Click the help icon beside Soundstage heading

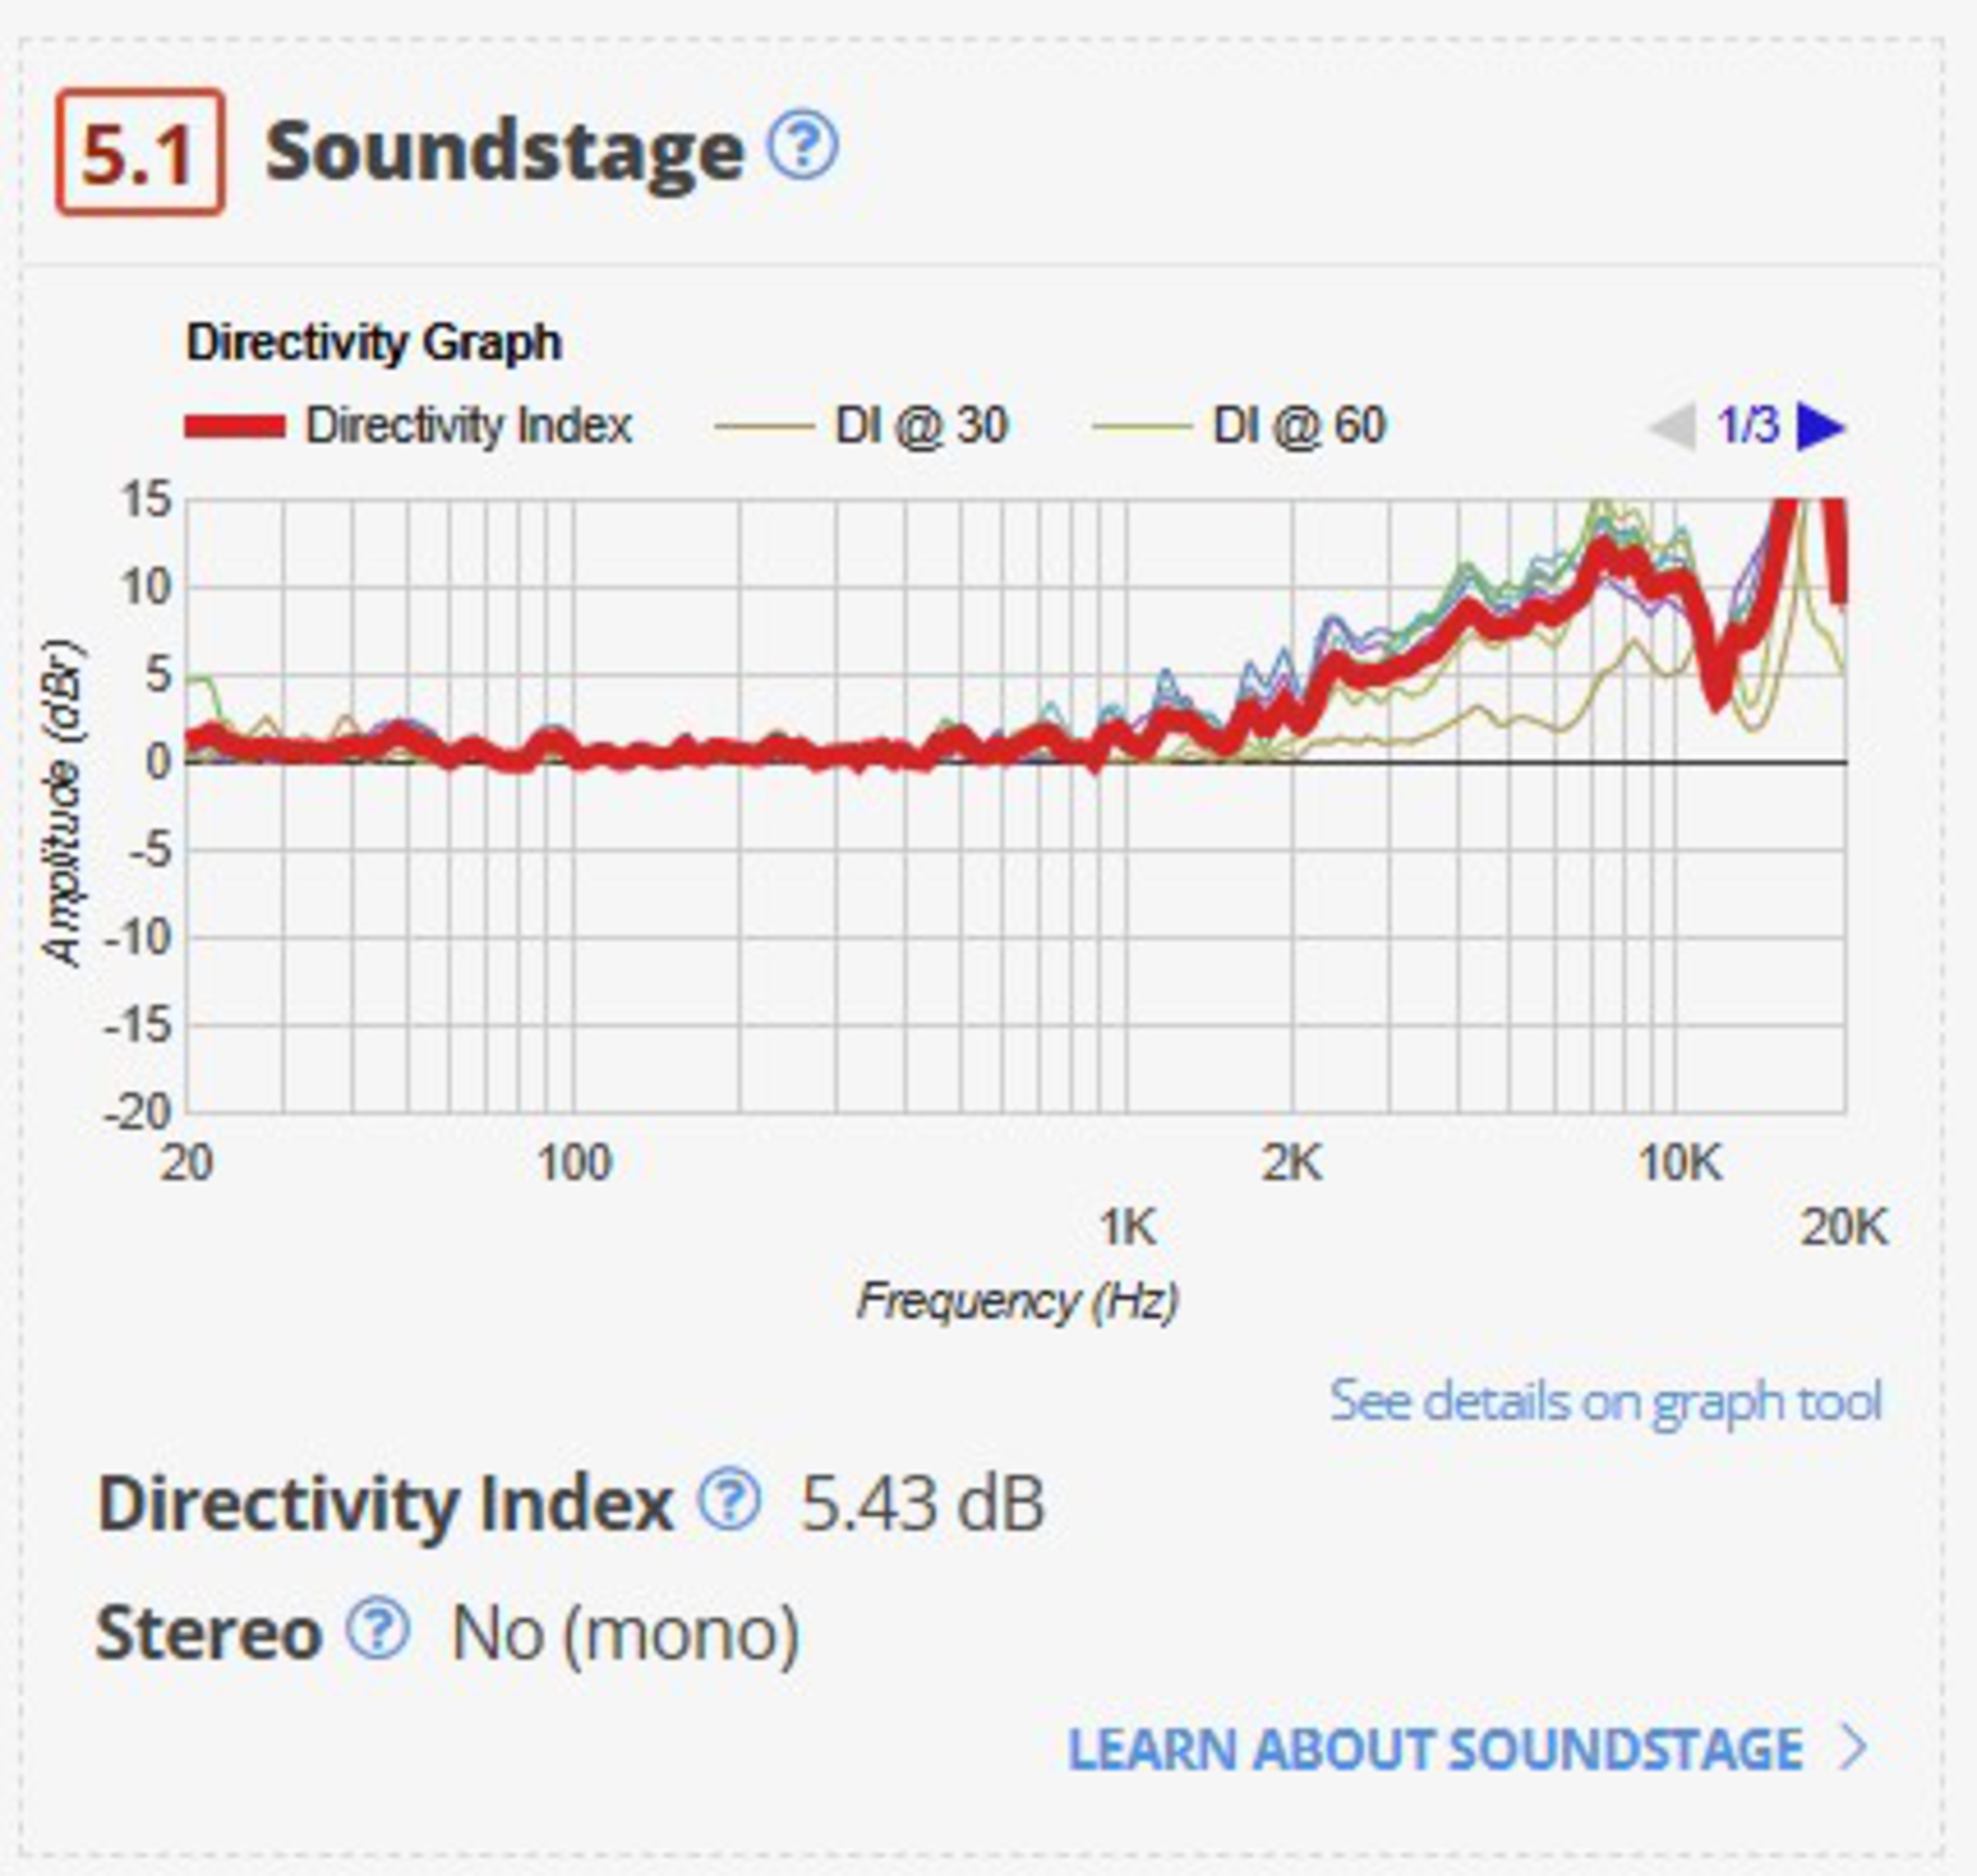802,147
